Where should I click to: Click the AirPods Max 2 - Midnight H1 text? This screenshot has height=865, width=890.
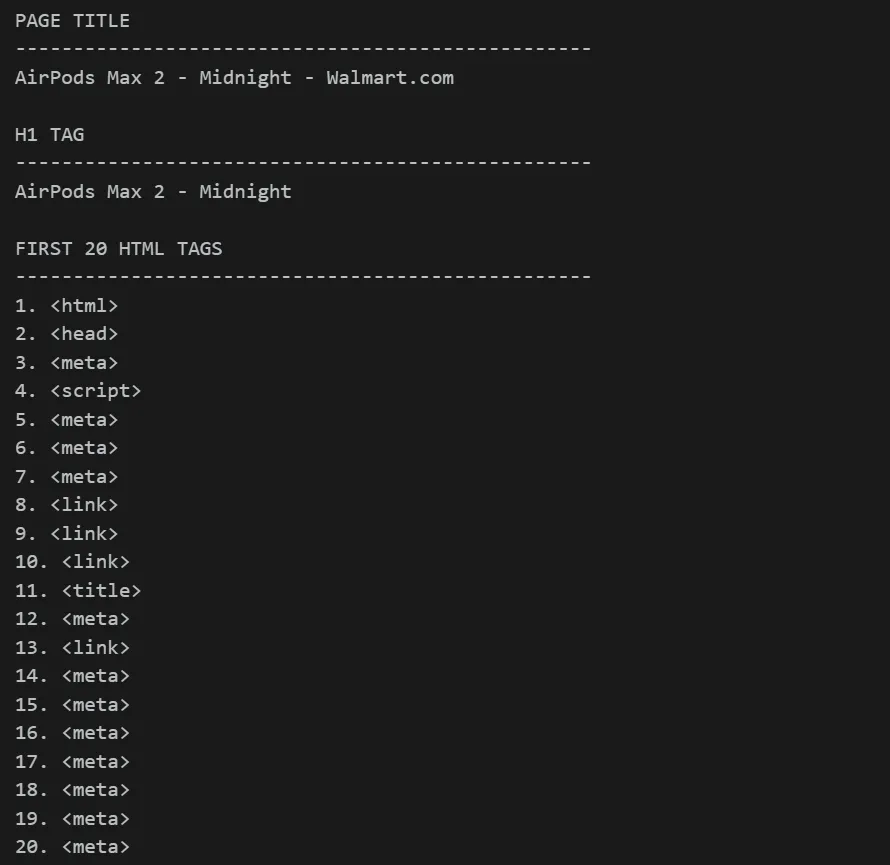153,192
